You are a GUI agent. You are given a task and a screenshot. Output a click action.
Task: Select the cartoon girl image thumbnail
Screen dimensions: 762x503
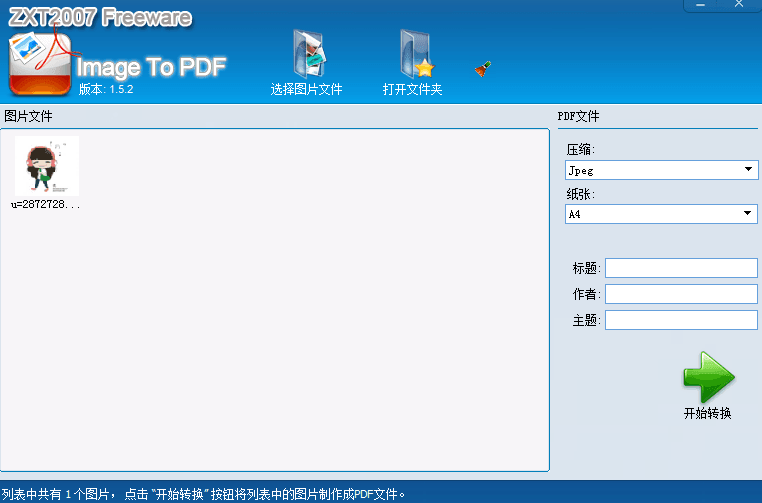point(46,166)
